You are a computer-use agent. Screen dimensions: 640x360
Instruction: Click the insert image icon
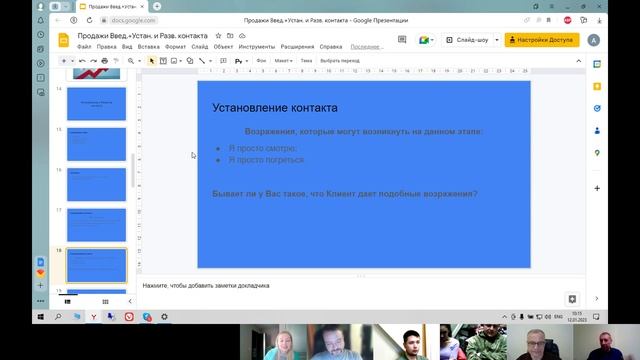[174, 61]
